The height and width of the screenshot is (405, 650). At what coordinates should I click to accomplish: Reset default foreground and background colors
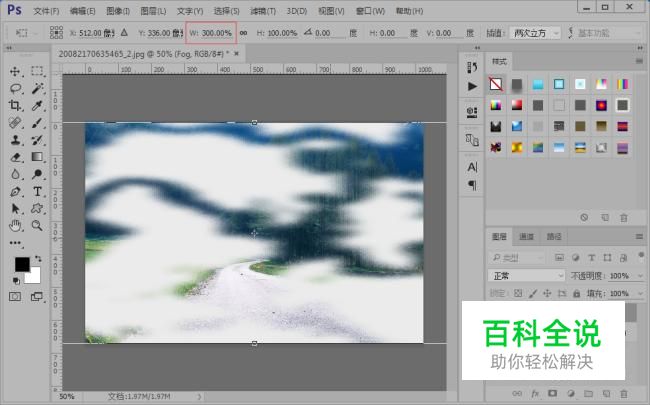click(16, 281)
